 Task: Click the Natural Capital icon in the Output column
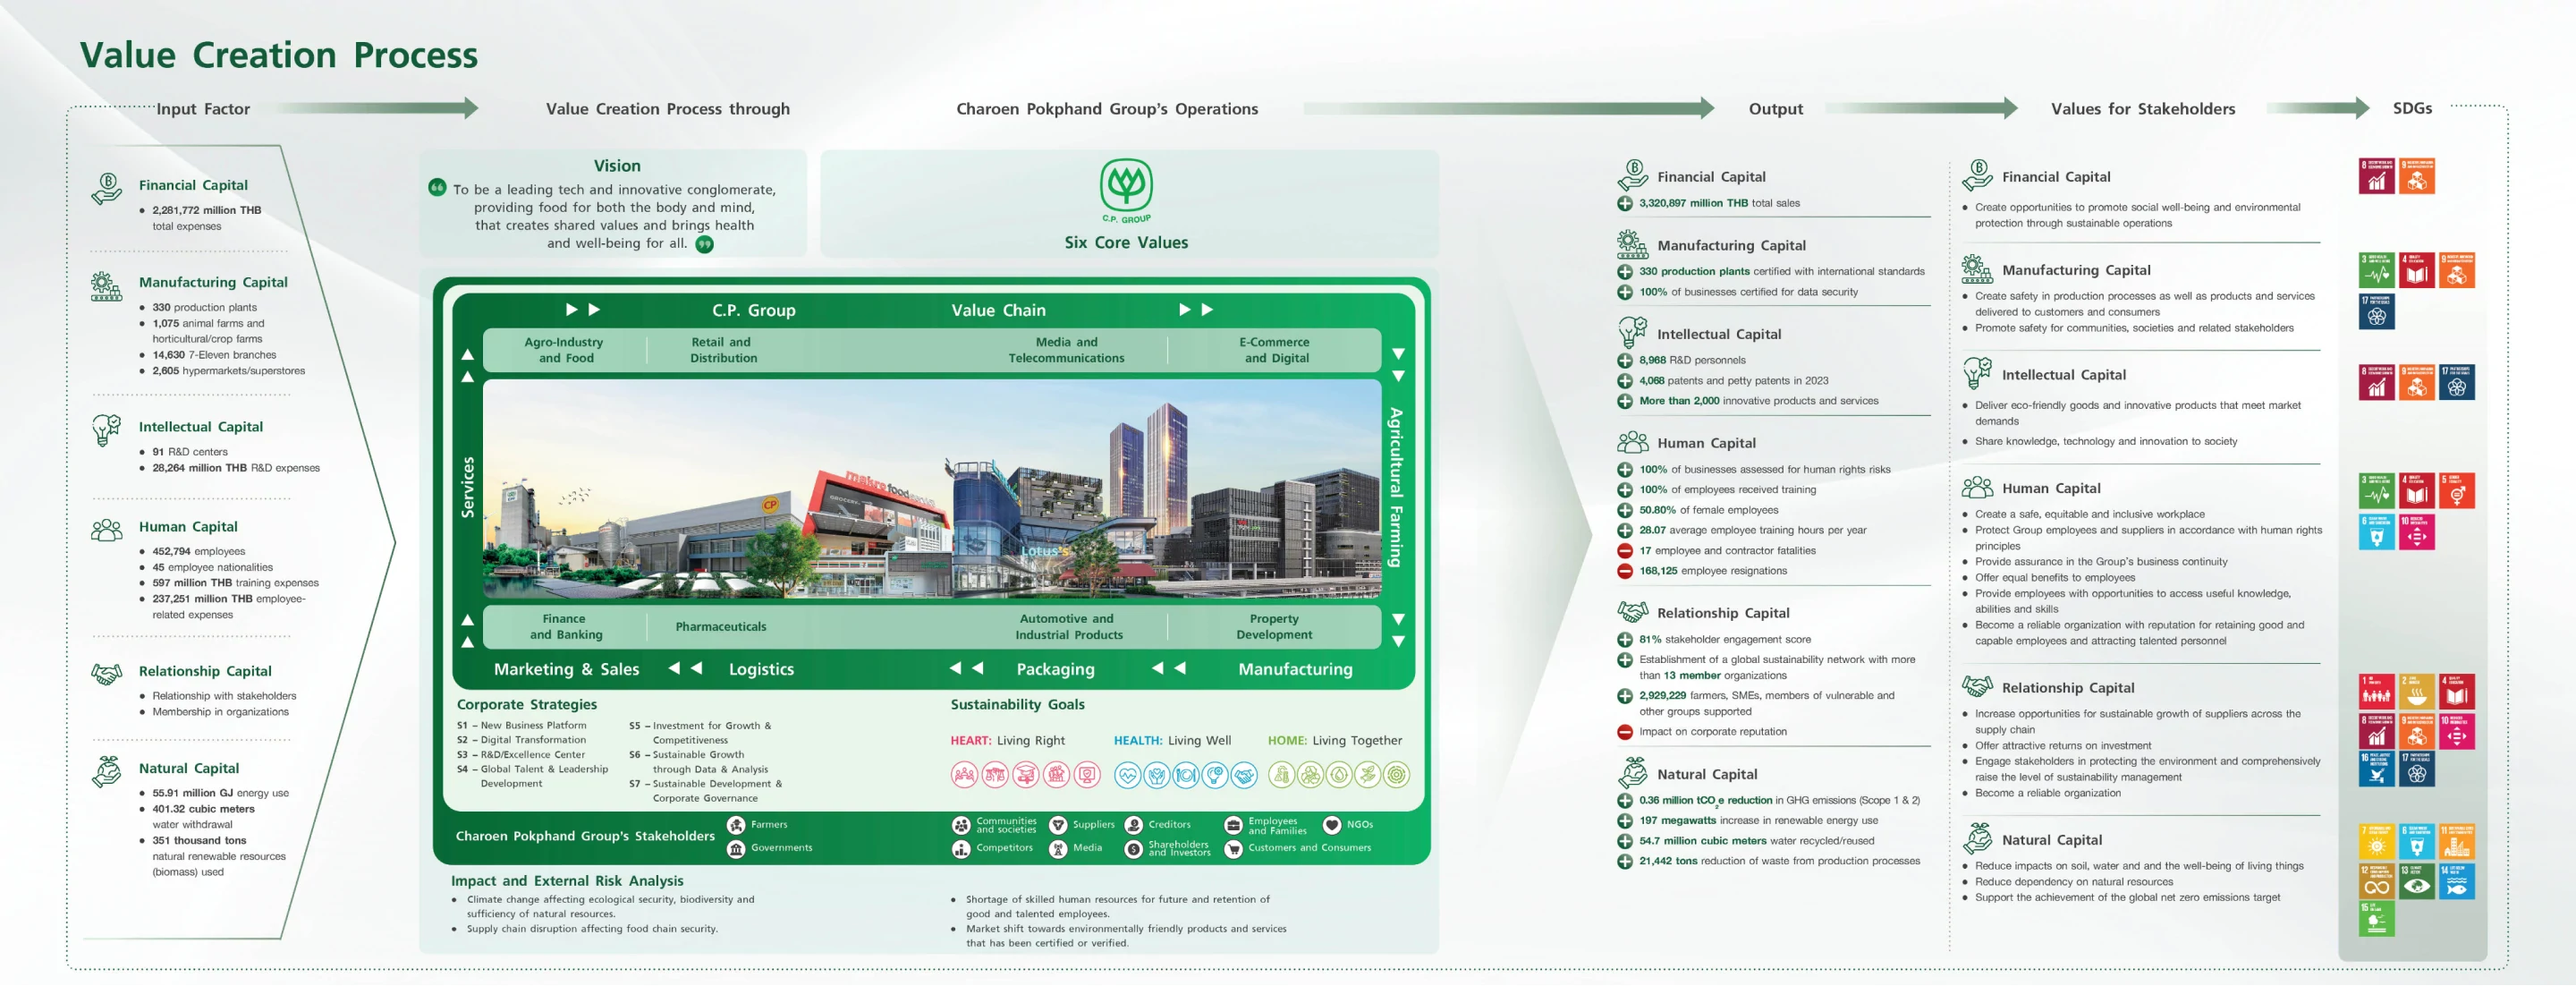point(1633,773)
